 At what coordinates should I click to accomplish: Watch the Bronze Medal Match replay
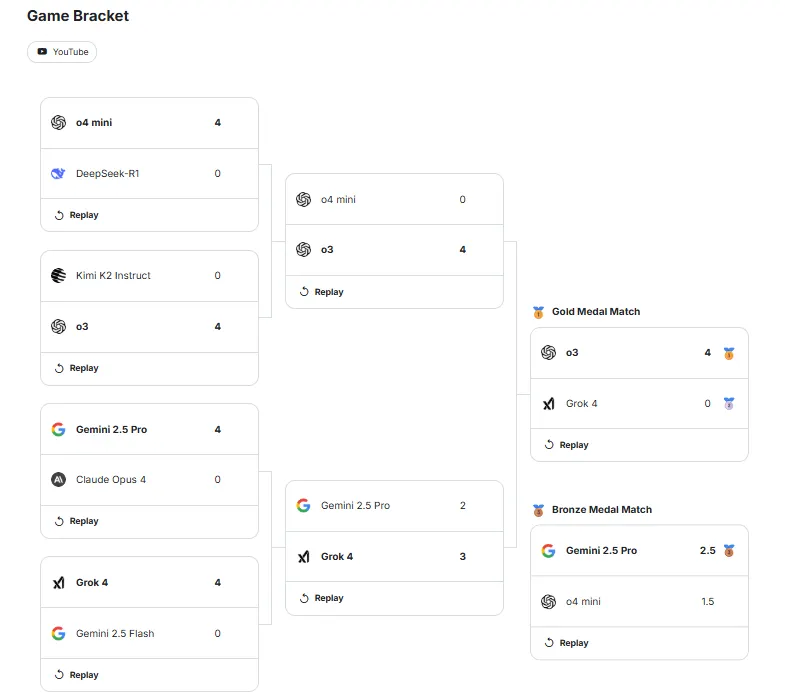566,643
